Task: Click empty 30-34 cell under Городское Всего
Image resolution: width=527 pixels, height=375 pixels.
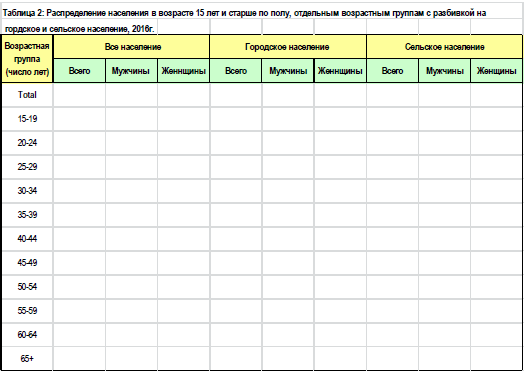Action: tap(236, 191)
